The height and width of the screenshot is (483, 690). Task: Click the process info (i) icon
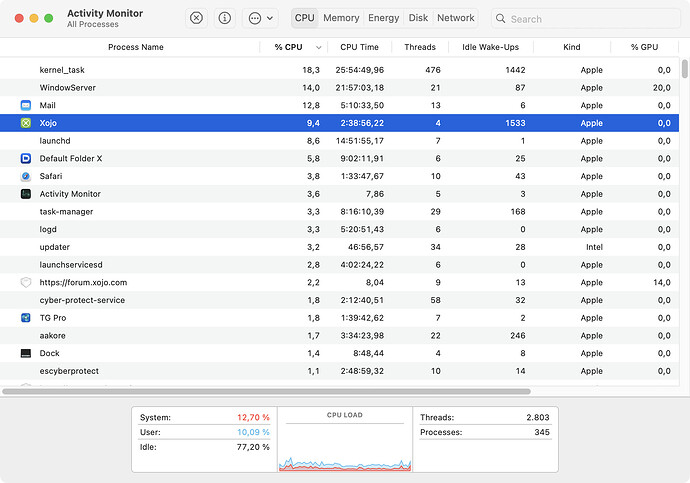tap(224, 18)
